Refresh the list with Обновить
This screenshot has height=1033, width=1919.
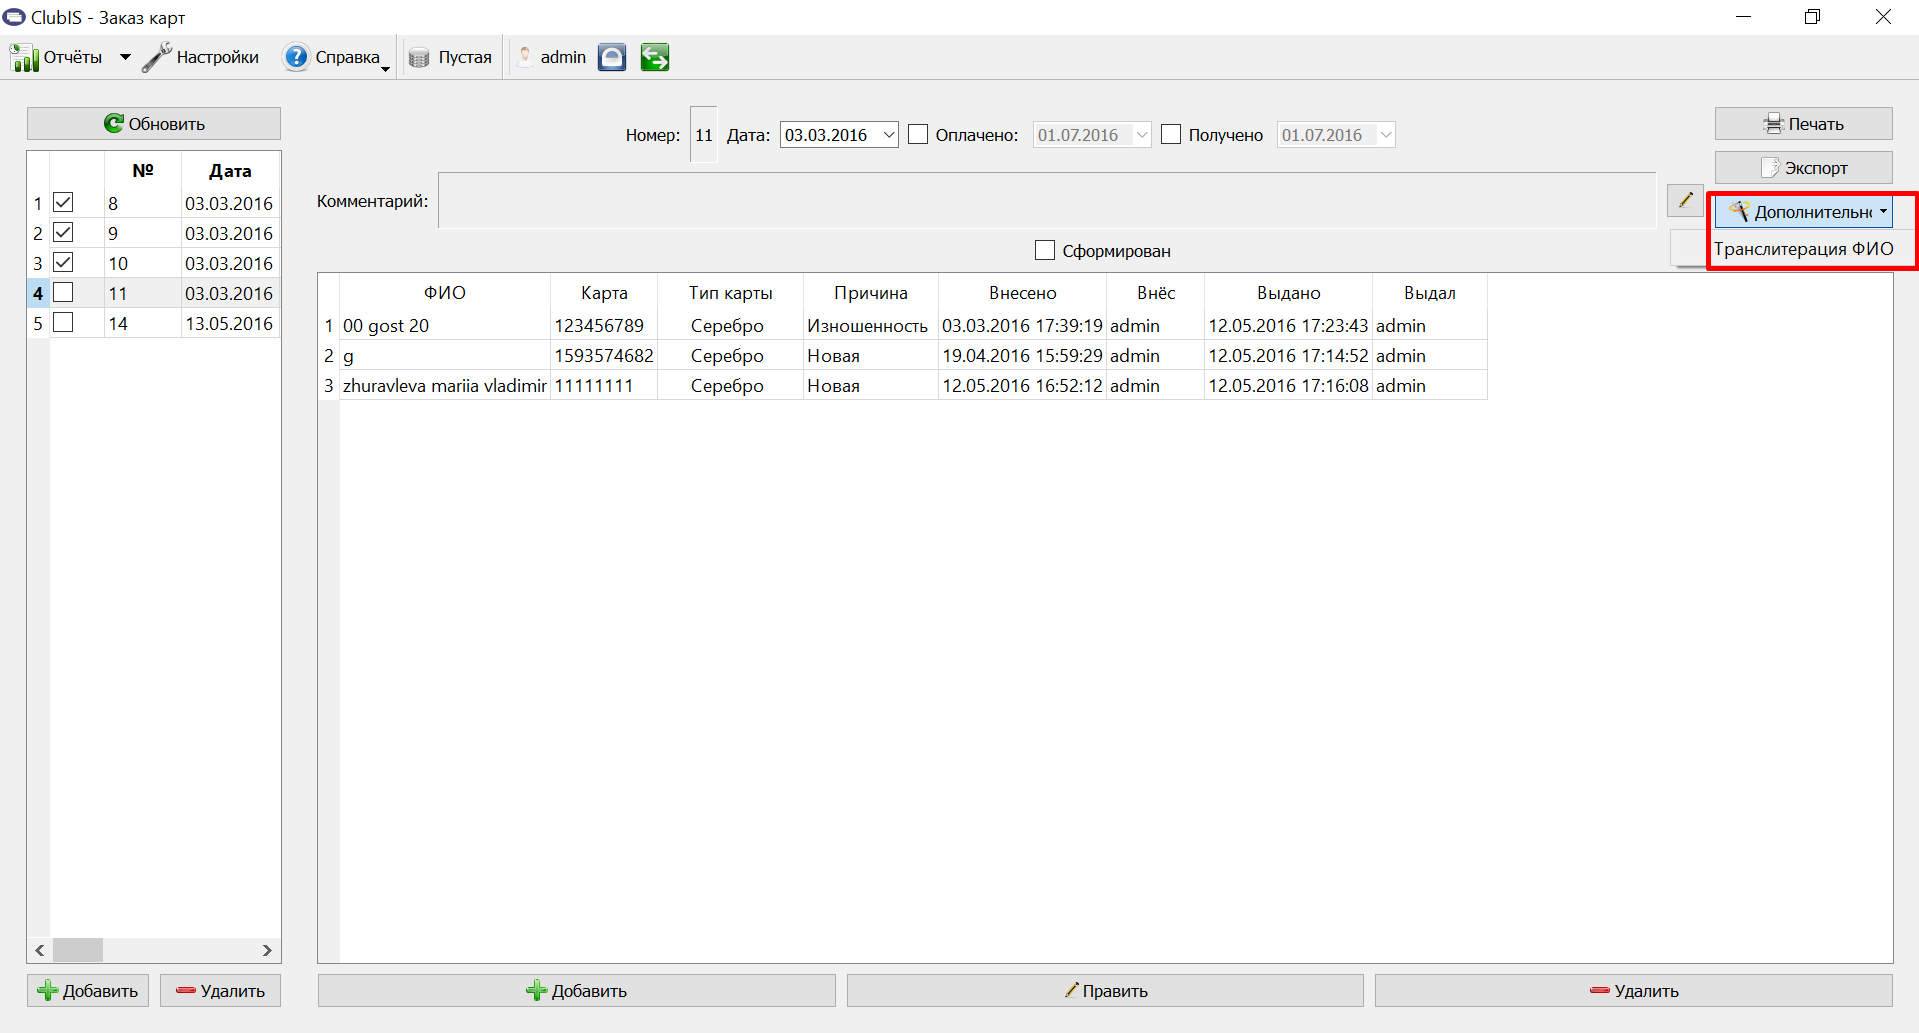coord(154,124)
